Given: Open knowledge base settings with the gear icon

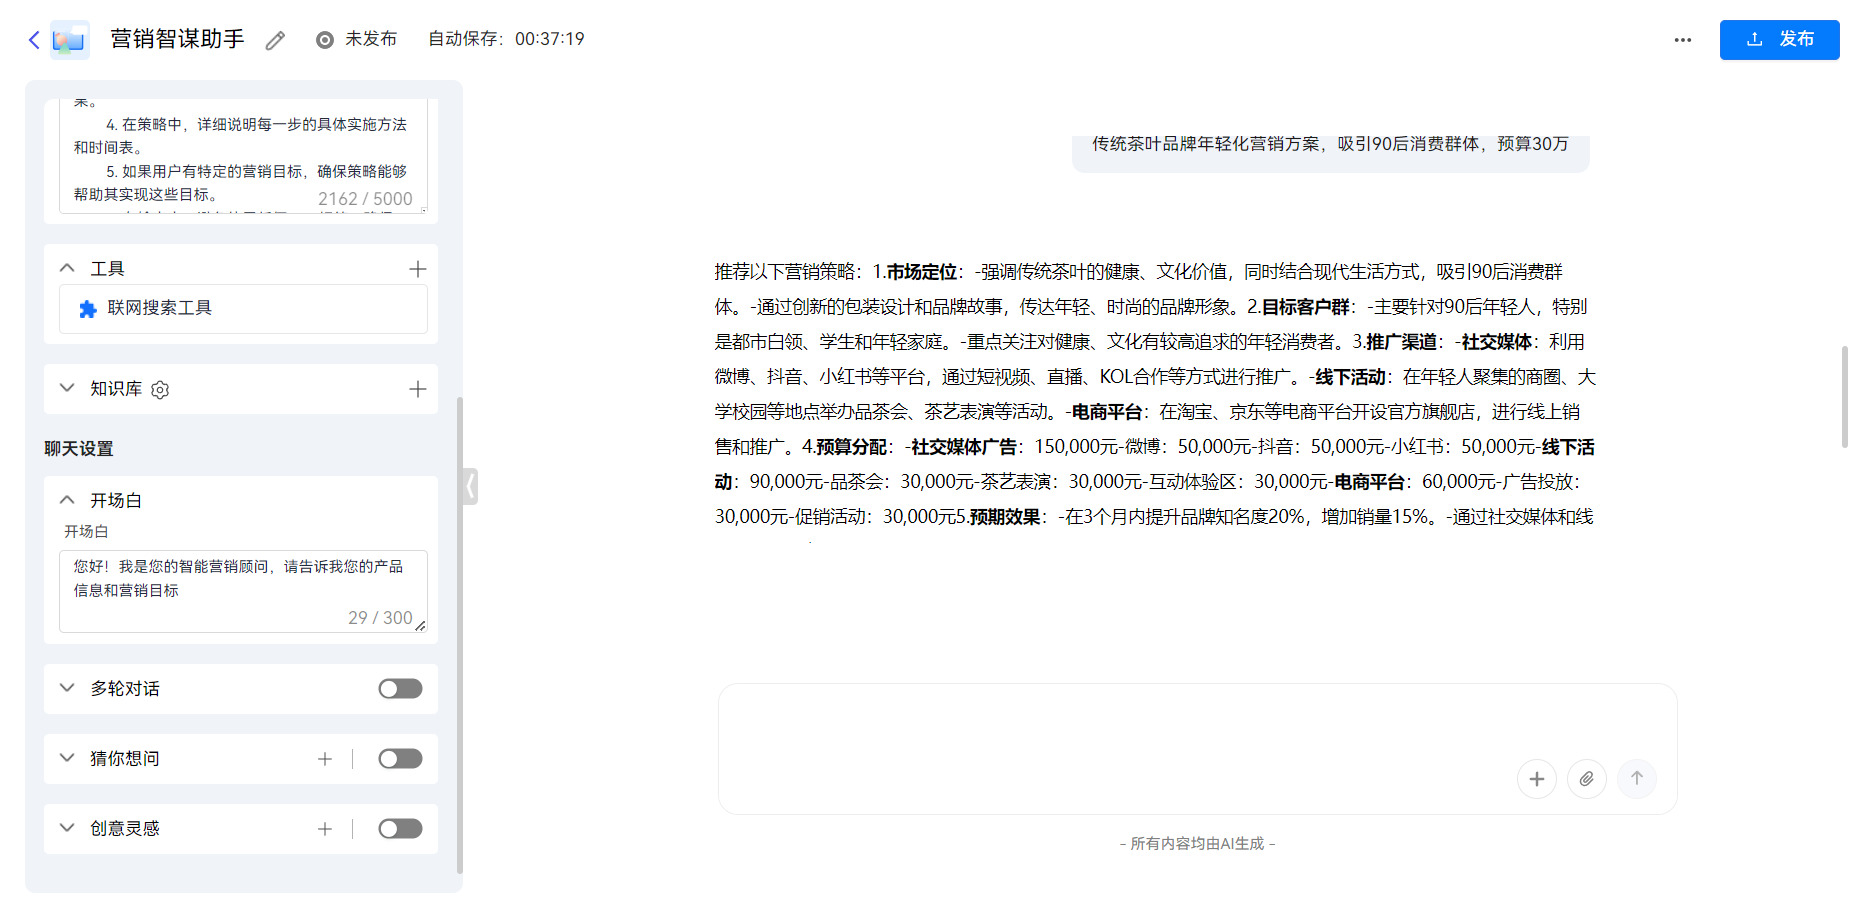Looking at the screenshot, I should 159,389.
